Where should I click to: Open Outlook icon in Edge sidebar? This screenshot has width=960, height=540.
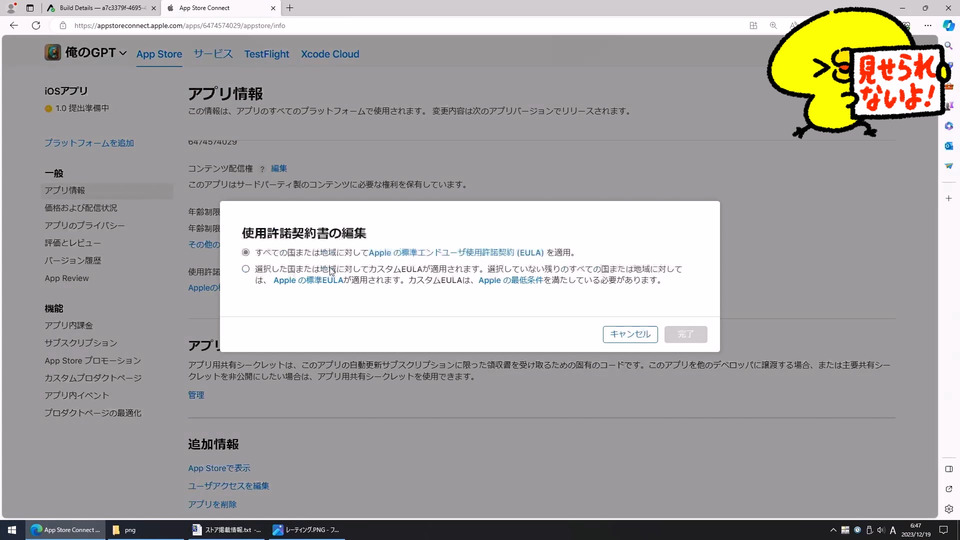pos(948,146)
